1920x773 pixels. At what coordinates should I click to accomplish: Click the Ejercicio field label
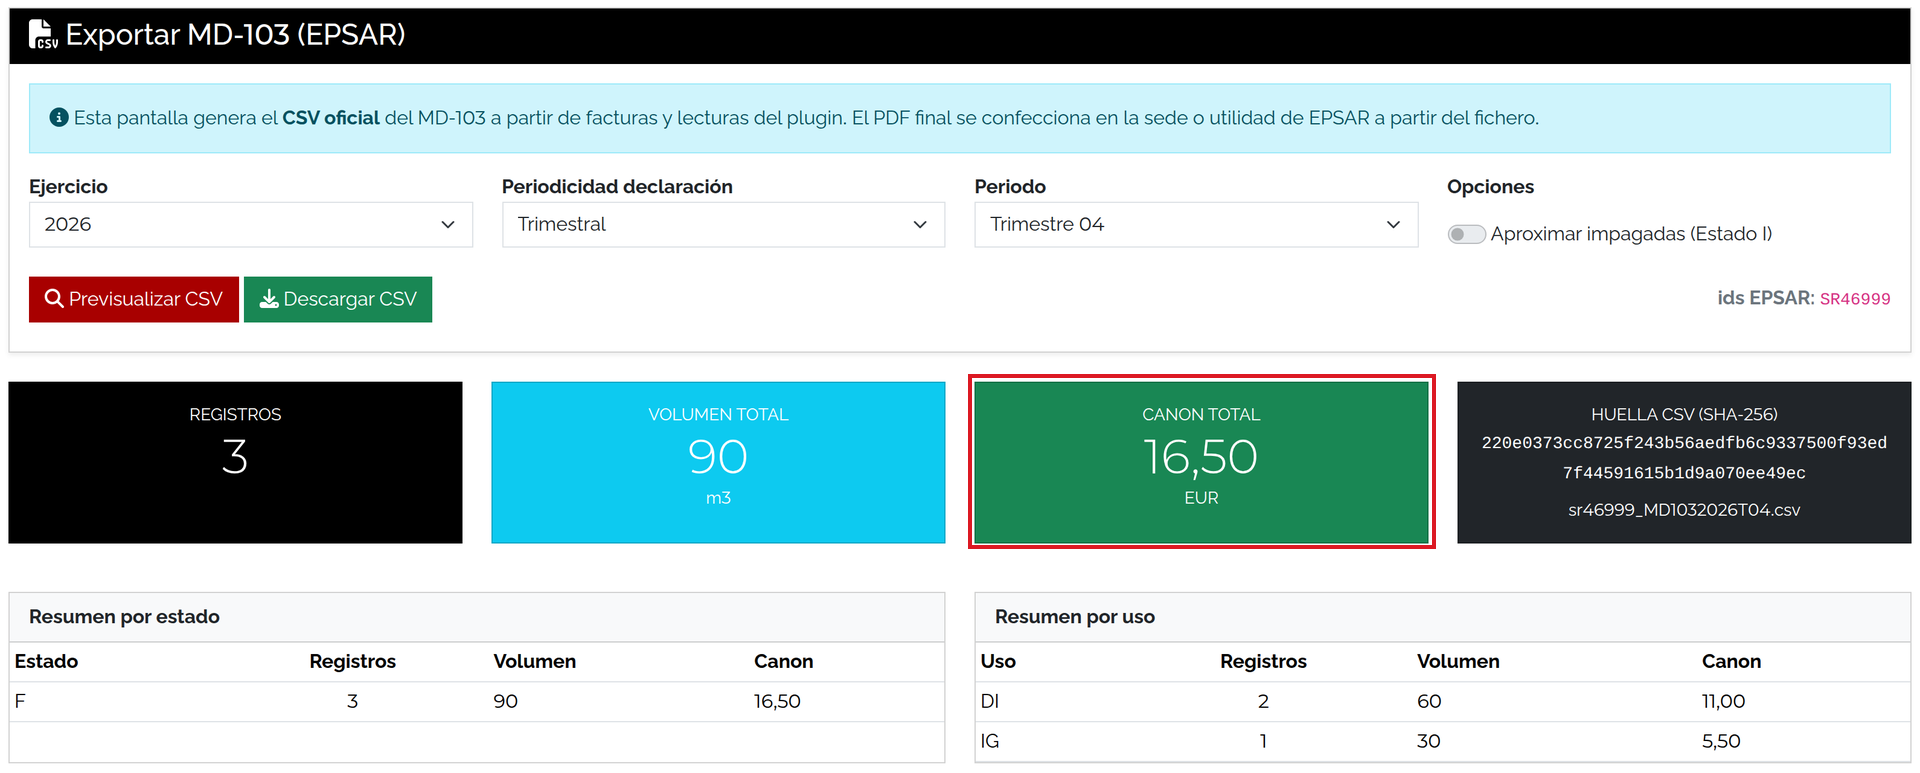(x=68, y=187)
